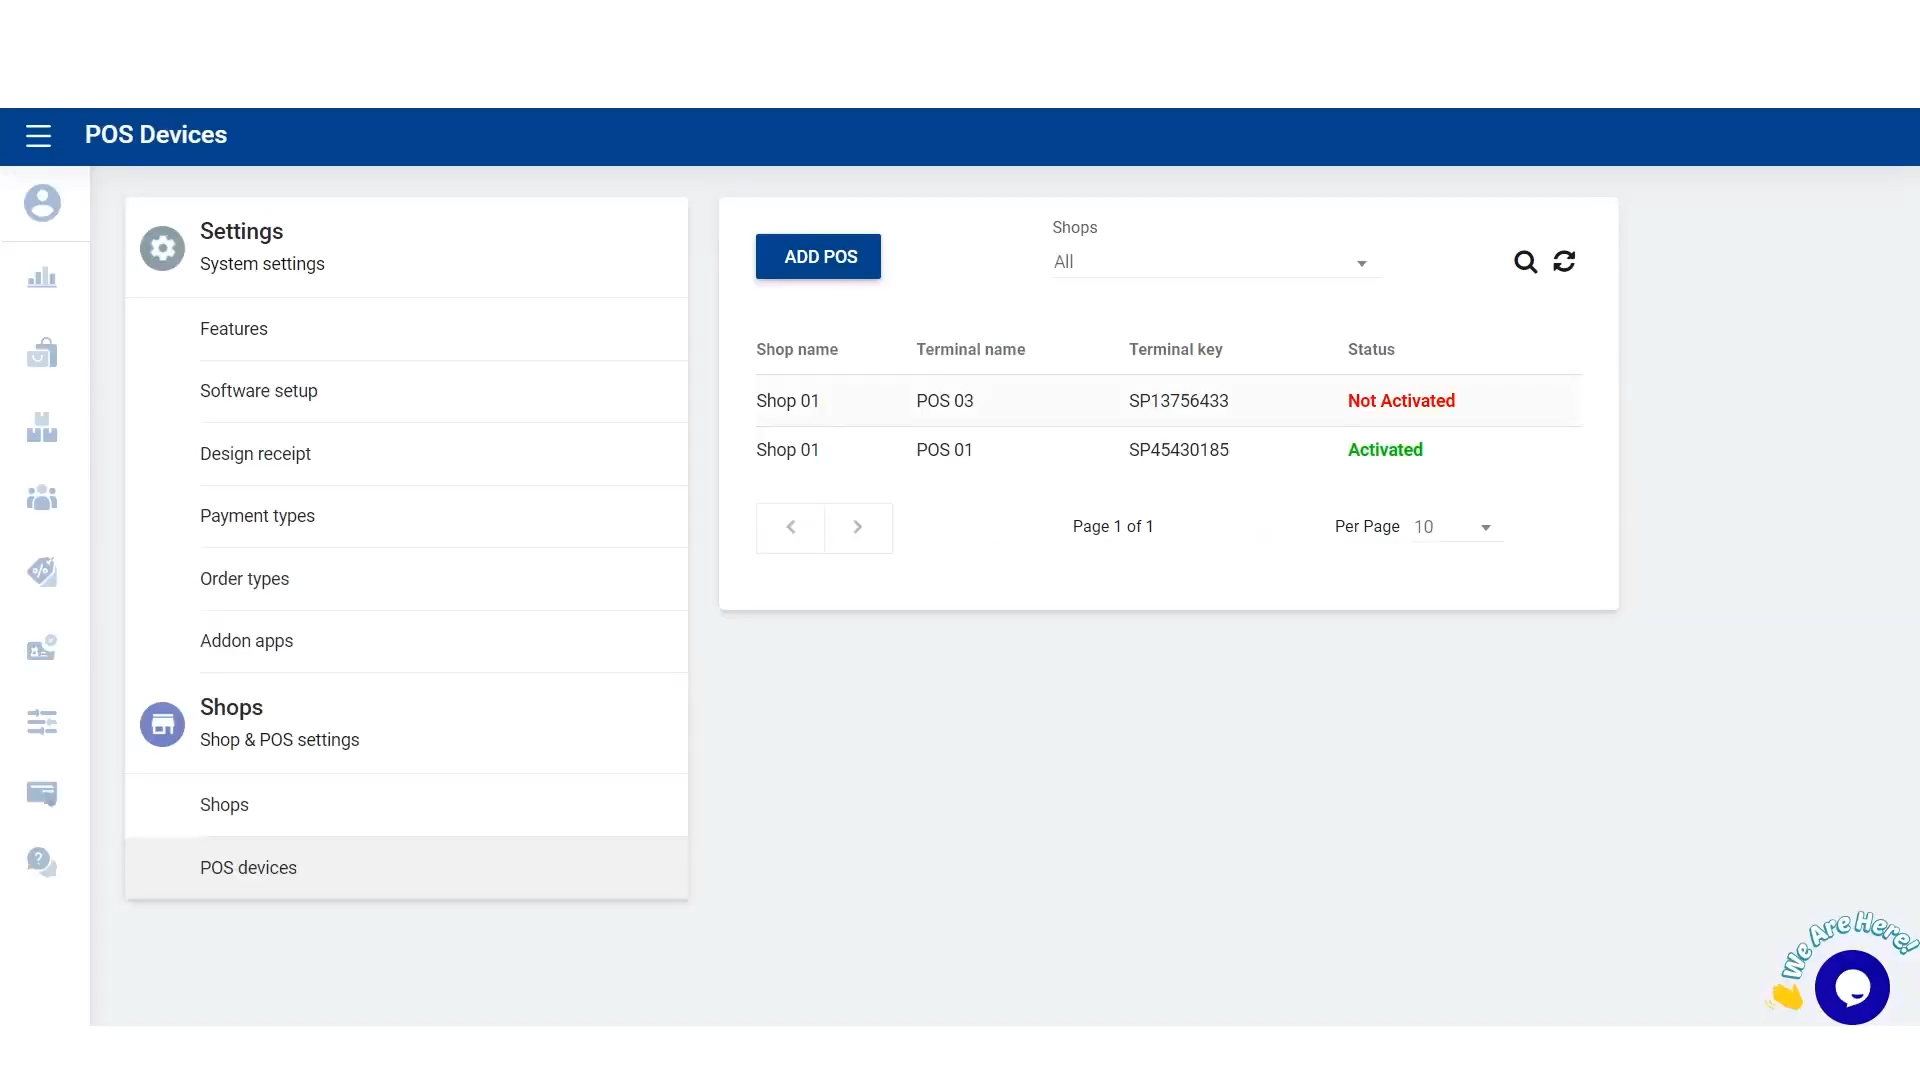Image resolution: width=1920 pixels, height=1080 pixels.
Task: Open Payment types settings
Action: pyautogui.click(x=257, y=516)
